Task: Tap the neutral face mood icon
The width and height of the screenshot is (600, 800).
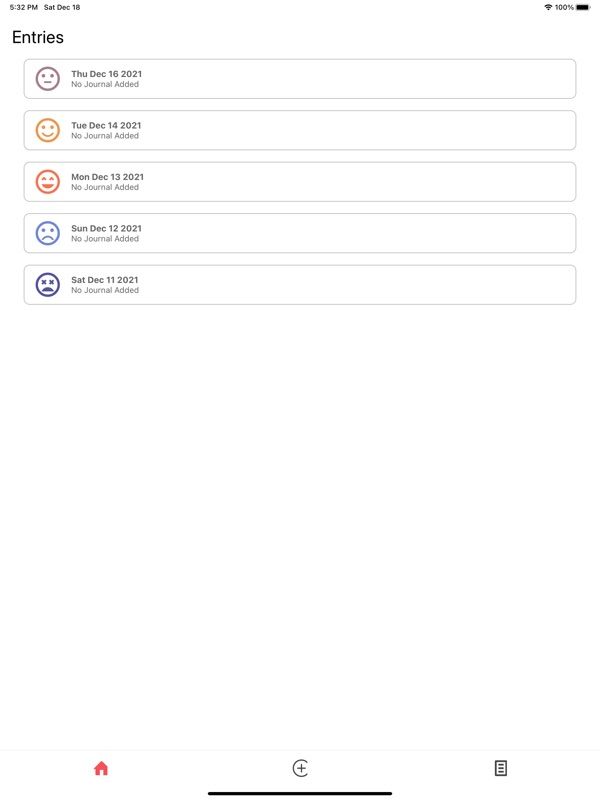Action: (x=47, y=79)
